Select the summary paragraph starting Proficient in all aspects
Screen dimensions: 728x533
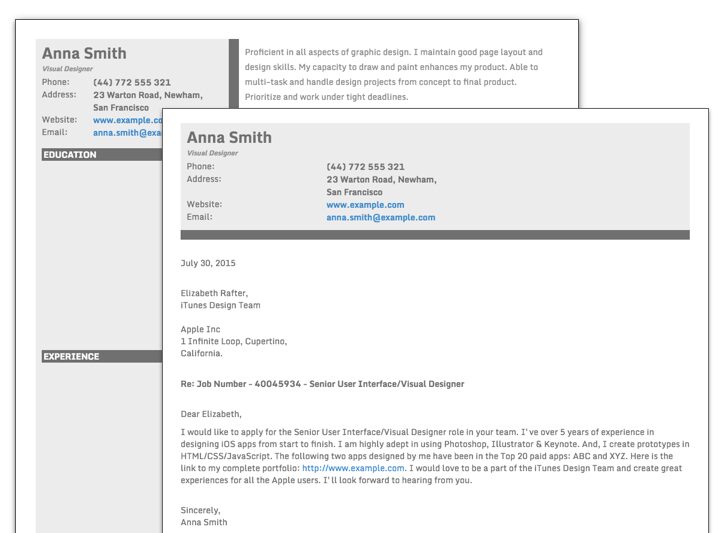[x=394, y=74]
